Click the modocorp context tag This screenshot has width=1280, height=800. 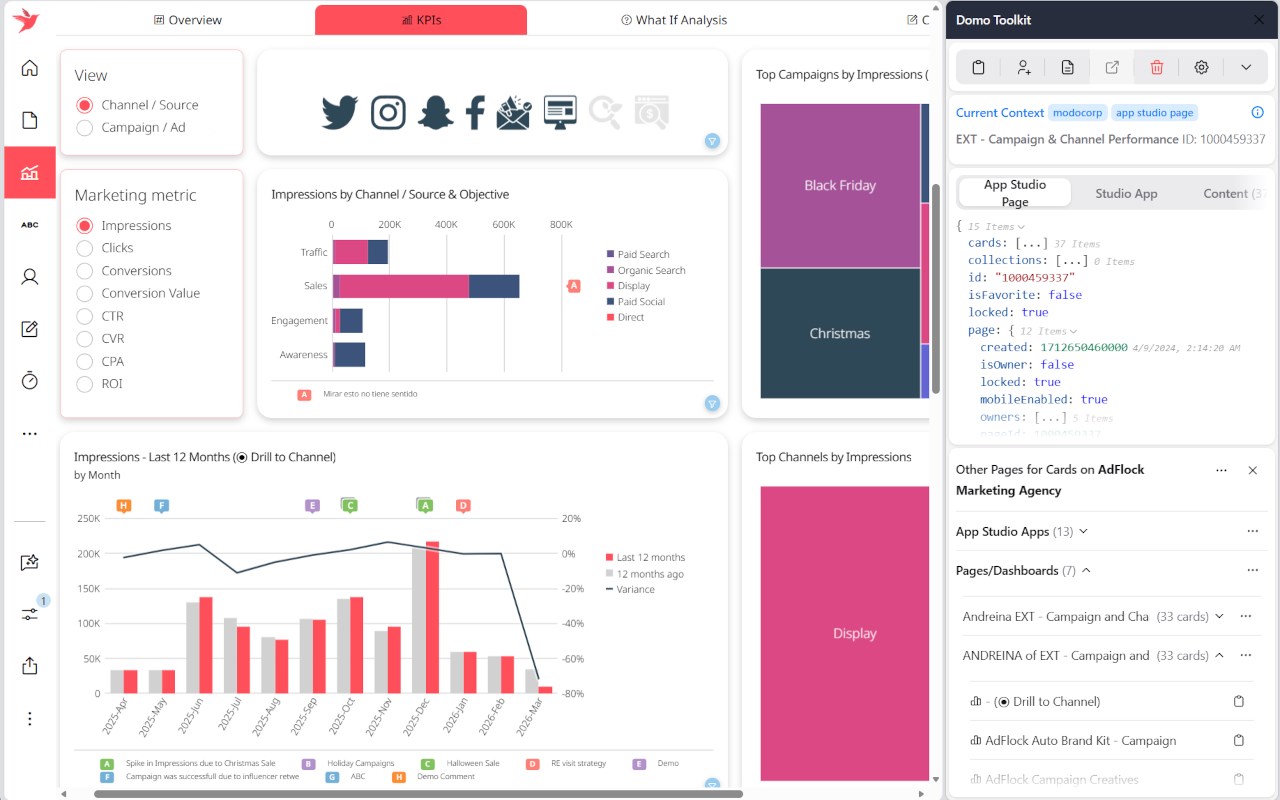point(1079,113)
